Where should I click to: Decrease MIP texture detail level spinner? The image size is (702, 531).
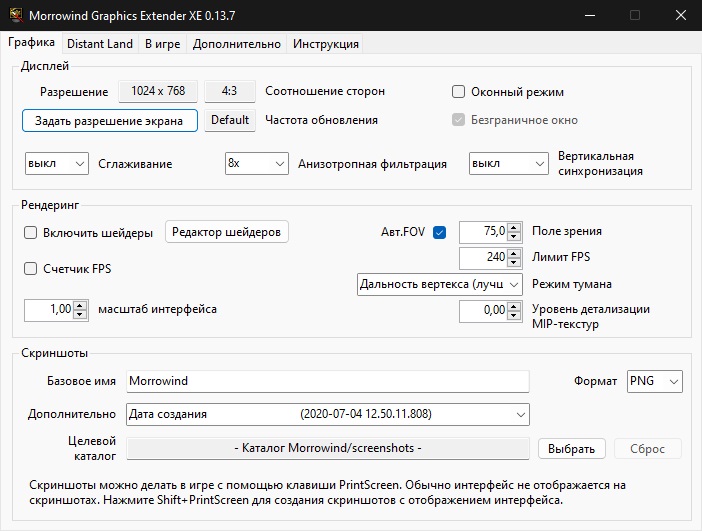(514, 317)
